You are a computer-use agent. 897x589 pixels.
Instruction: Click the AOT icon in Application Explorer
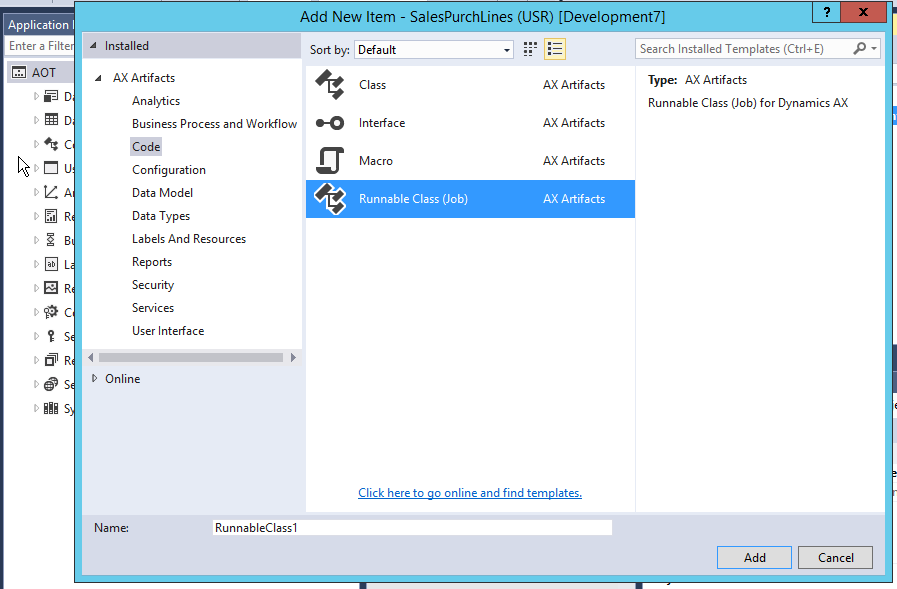click(x=18, y=71)
